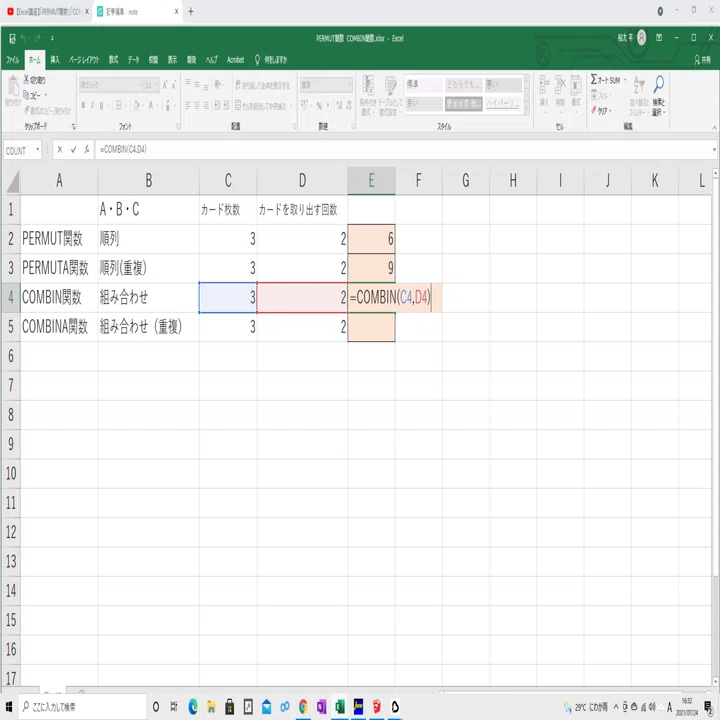The image size is (720, 720).
Task: Expand the formula bar chevron
Action: (x=714, y=150)
